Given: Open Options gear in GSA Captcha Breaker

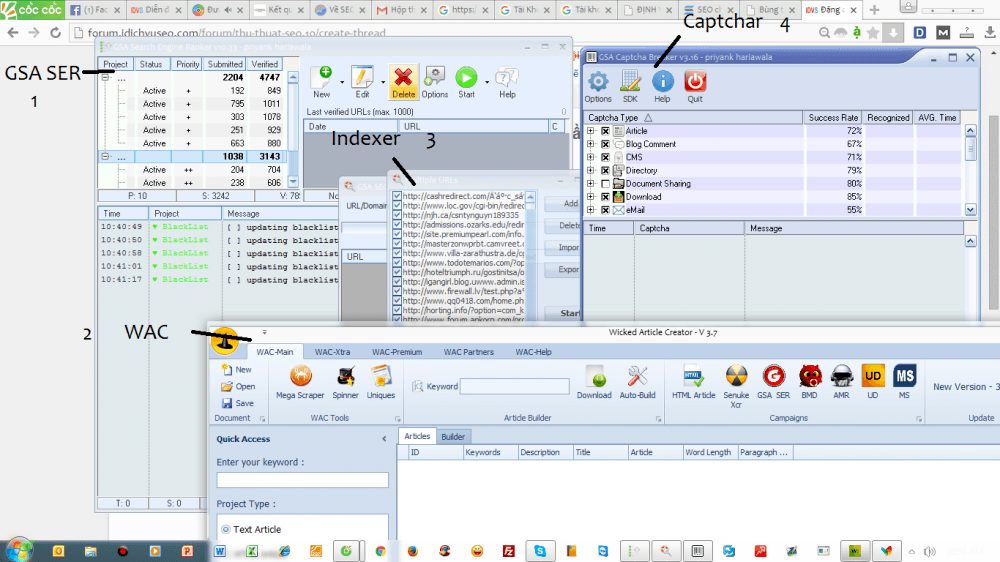Looking at the screenshot, I should click(598, 82).
